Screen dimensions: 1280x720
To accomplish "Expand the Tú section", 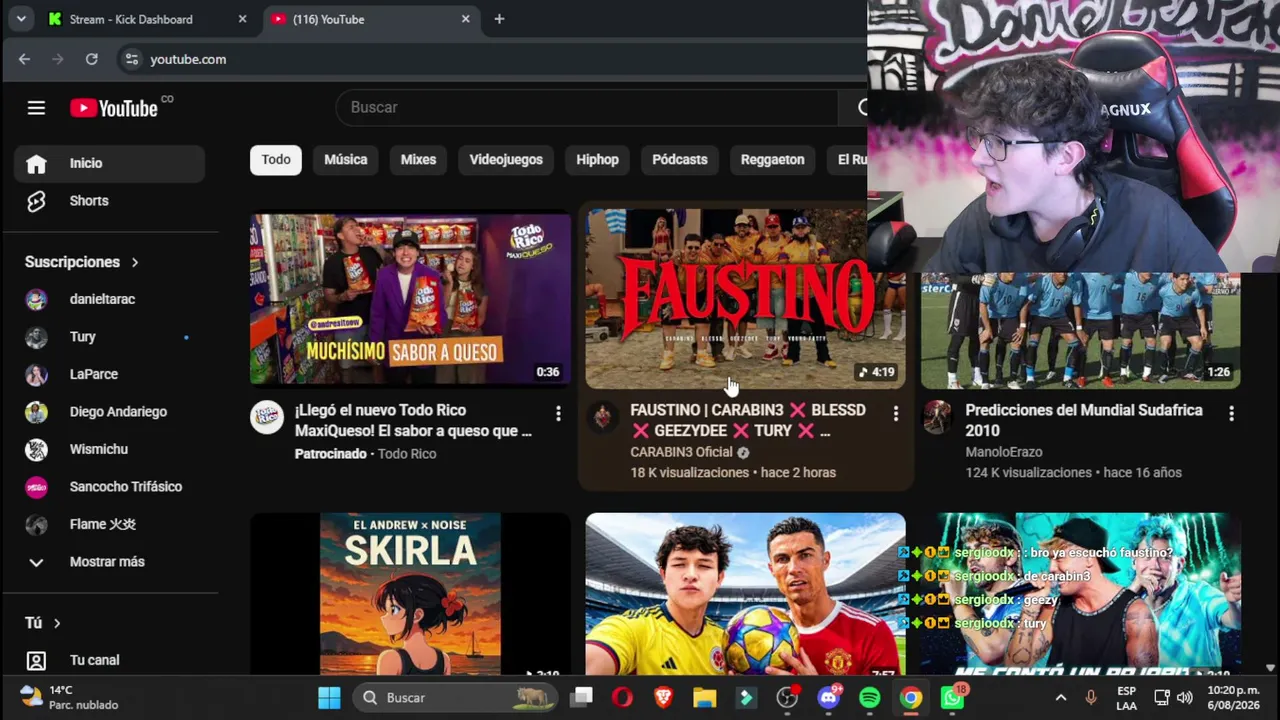I will tap(43, 623).
